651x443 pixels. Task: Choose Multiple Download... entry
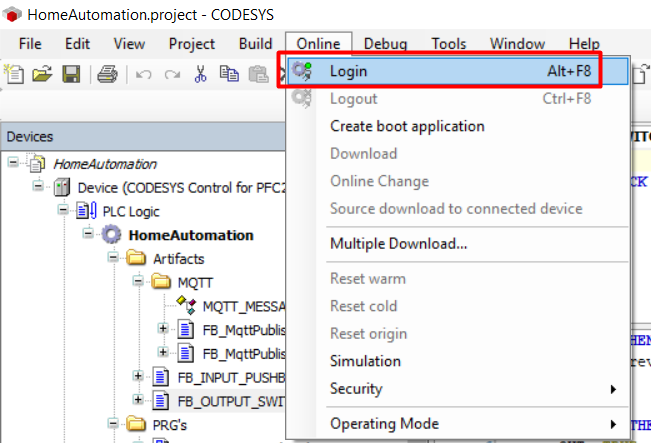tap(458, 244)
